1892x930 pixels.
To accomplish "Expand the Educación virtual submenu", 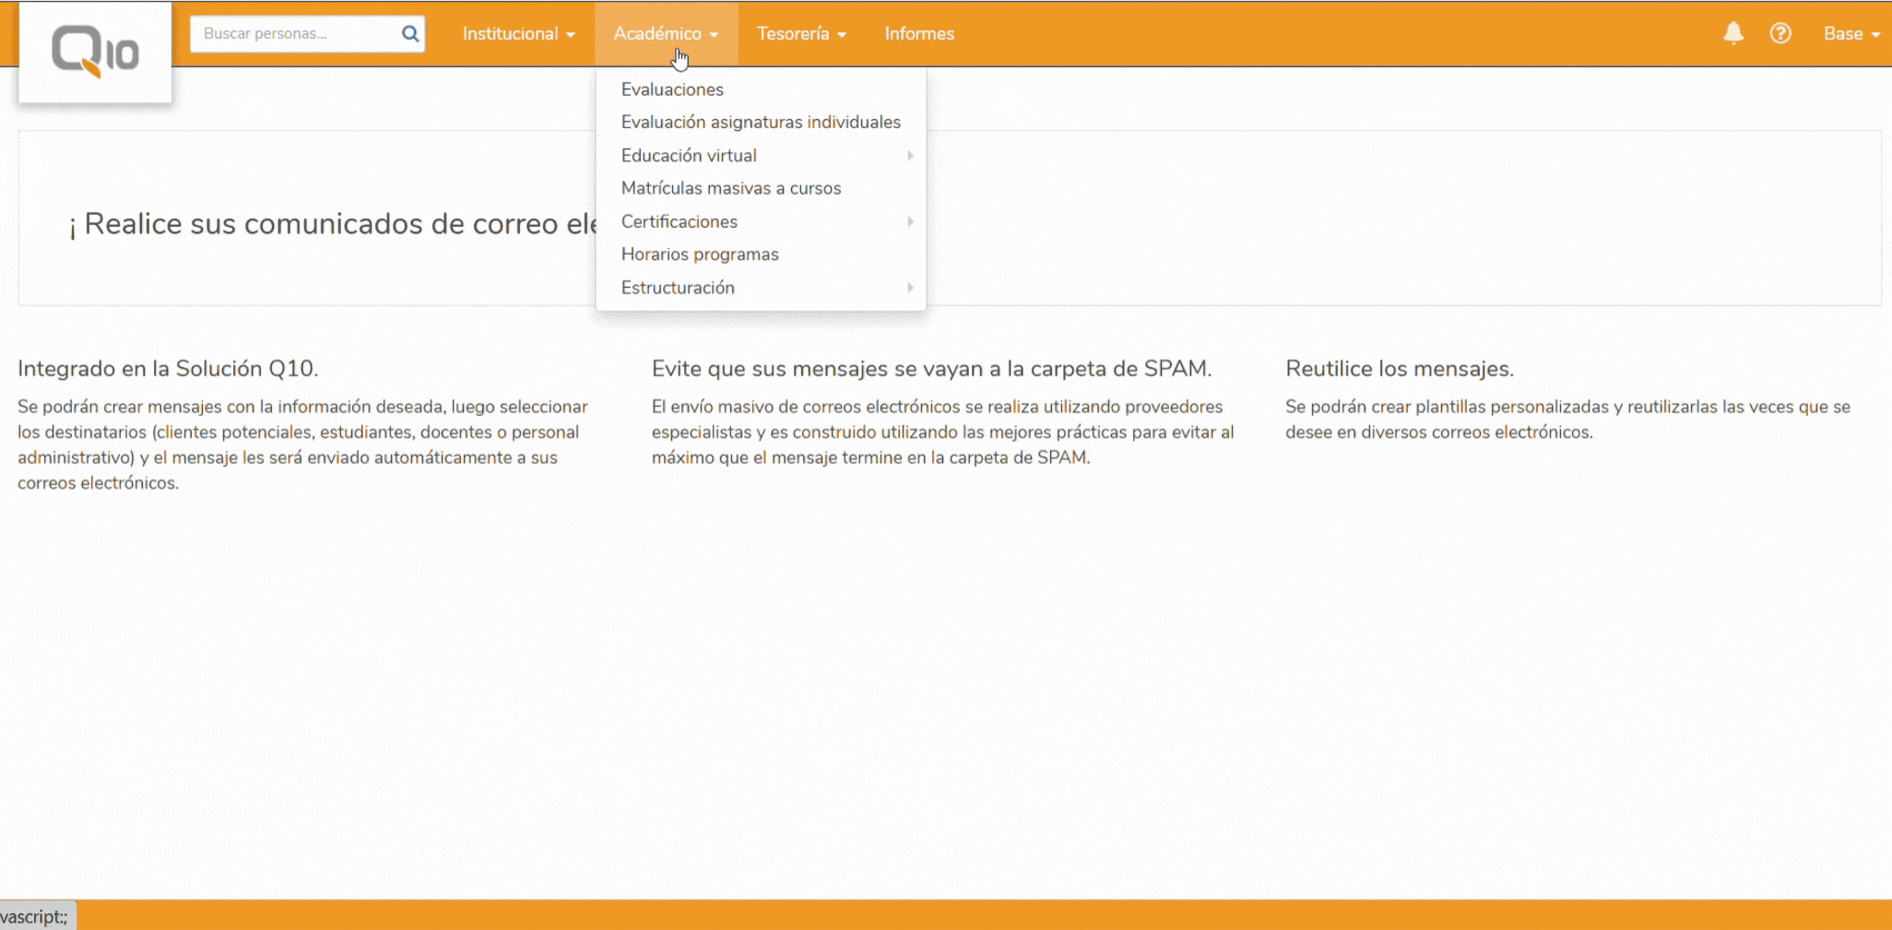I will (689, 156).
